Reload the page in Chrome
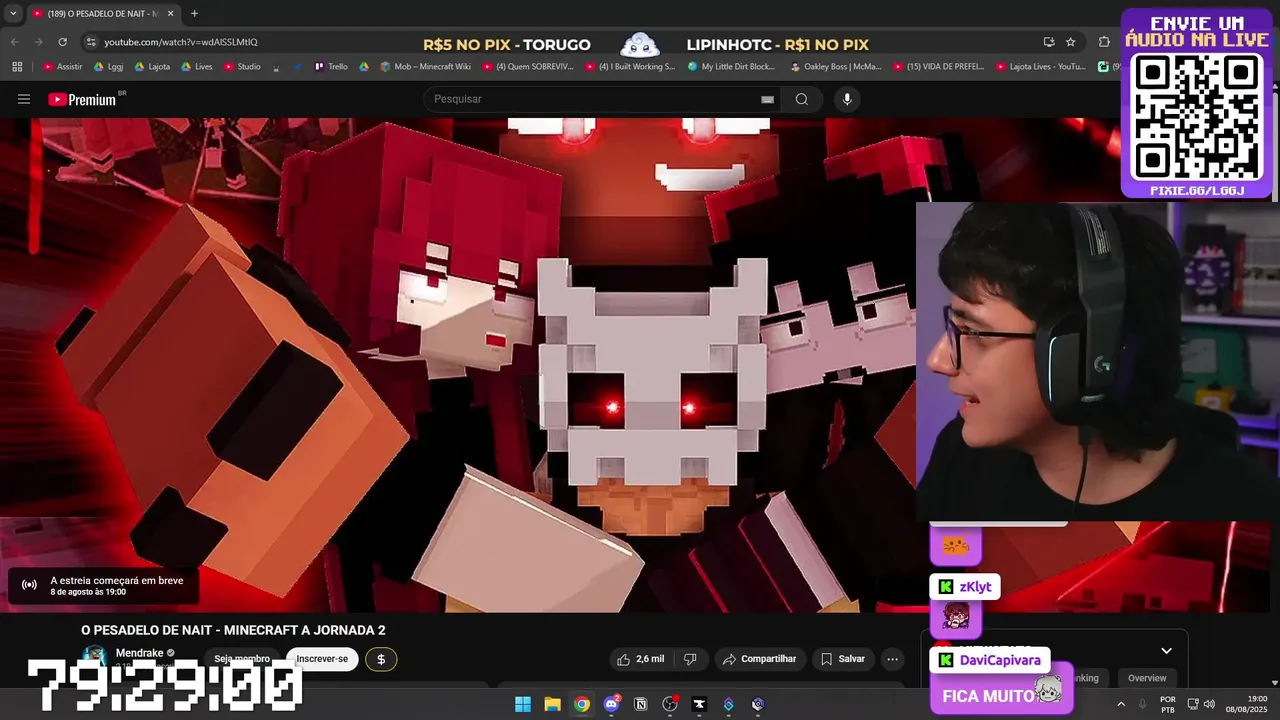Viewport: 1280px width, 720px height. 62,42
